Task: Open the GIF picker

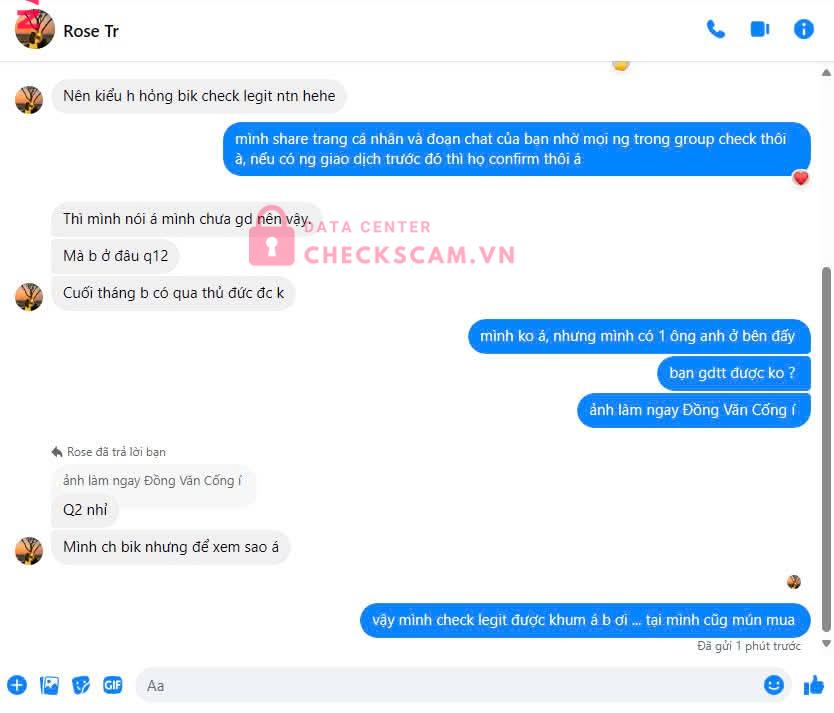Action: pyautogui.click(x=113, y=685)
